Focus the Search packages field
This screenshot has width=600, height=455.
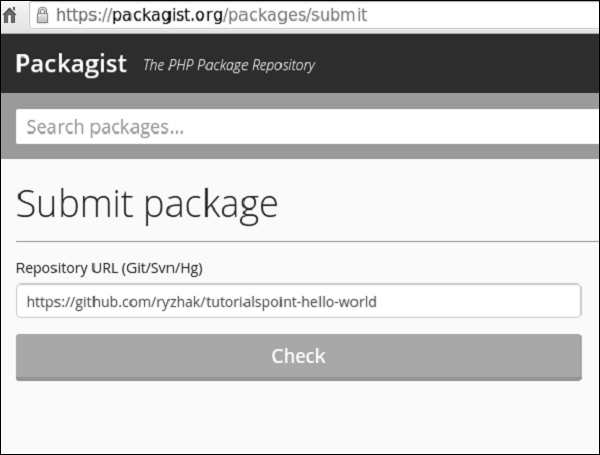click(x=300, y=127)
